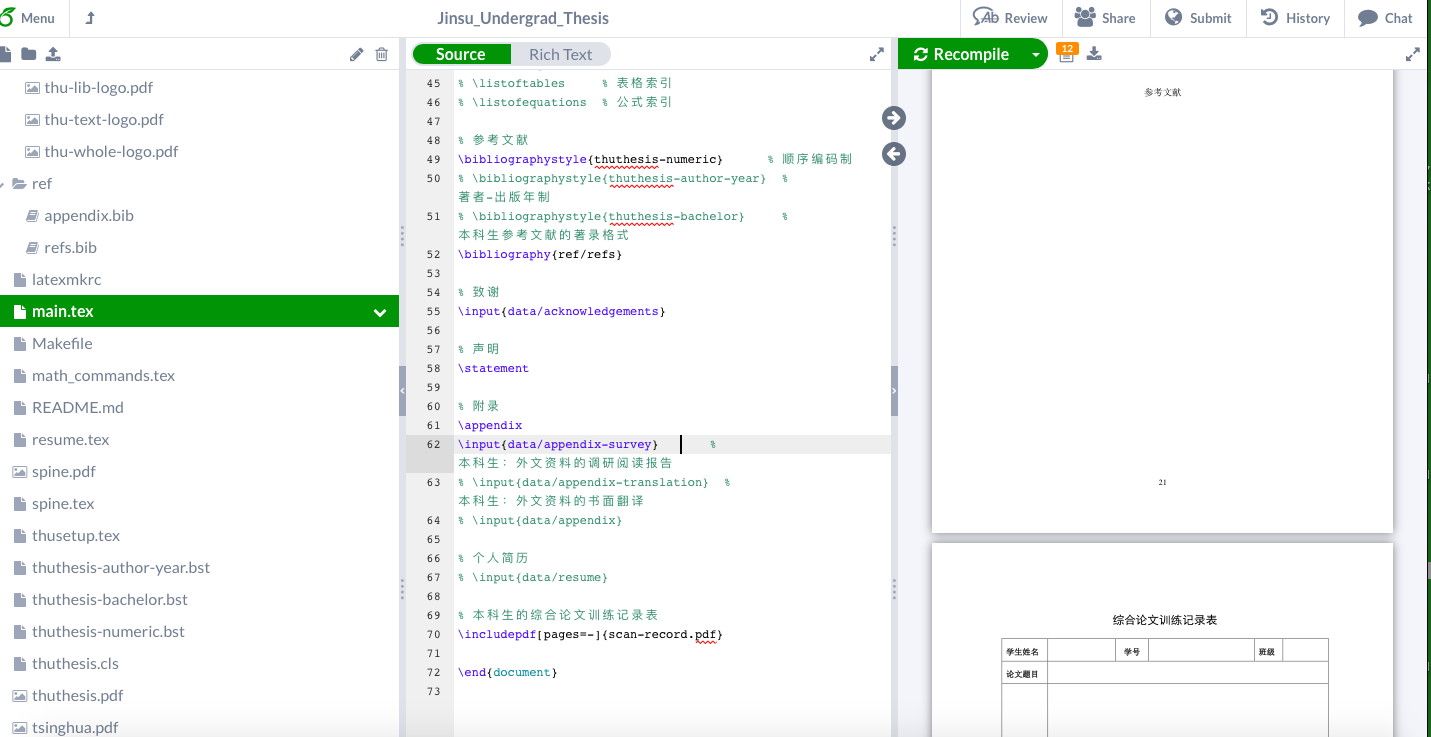Image resolution: width=1431 pixels, height=737 pixels.
Task: Recompile the document
Action: tap(961, 54)
